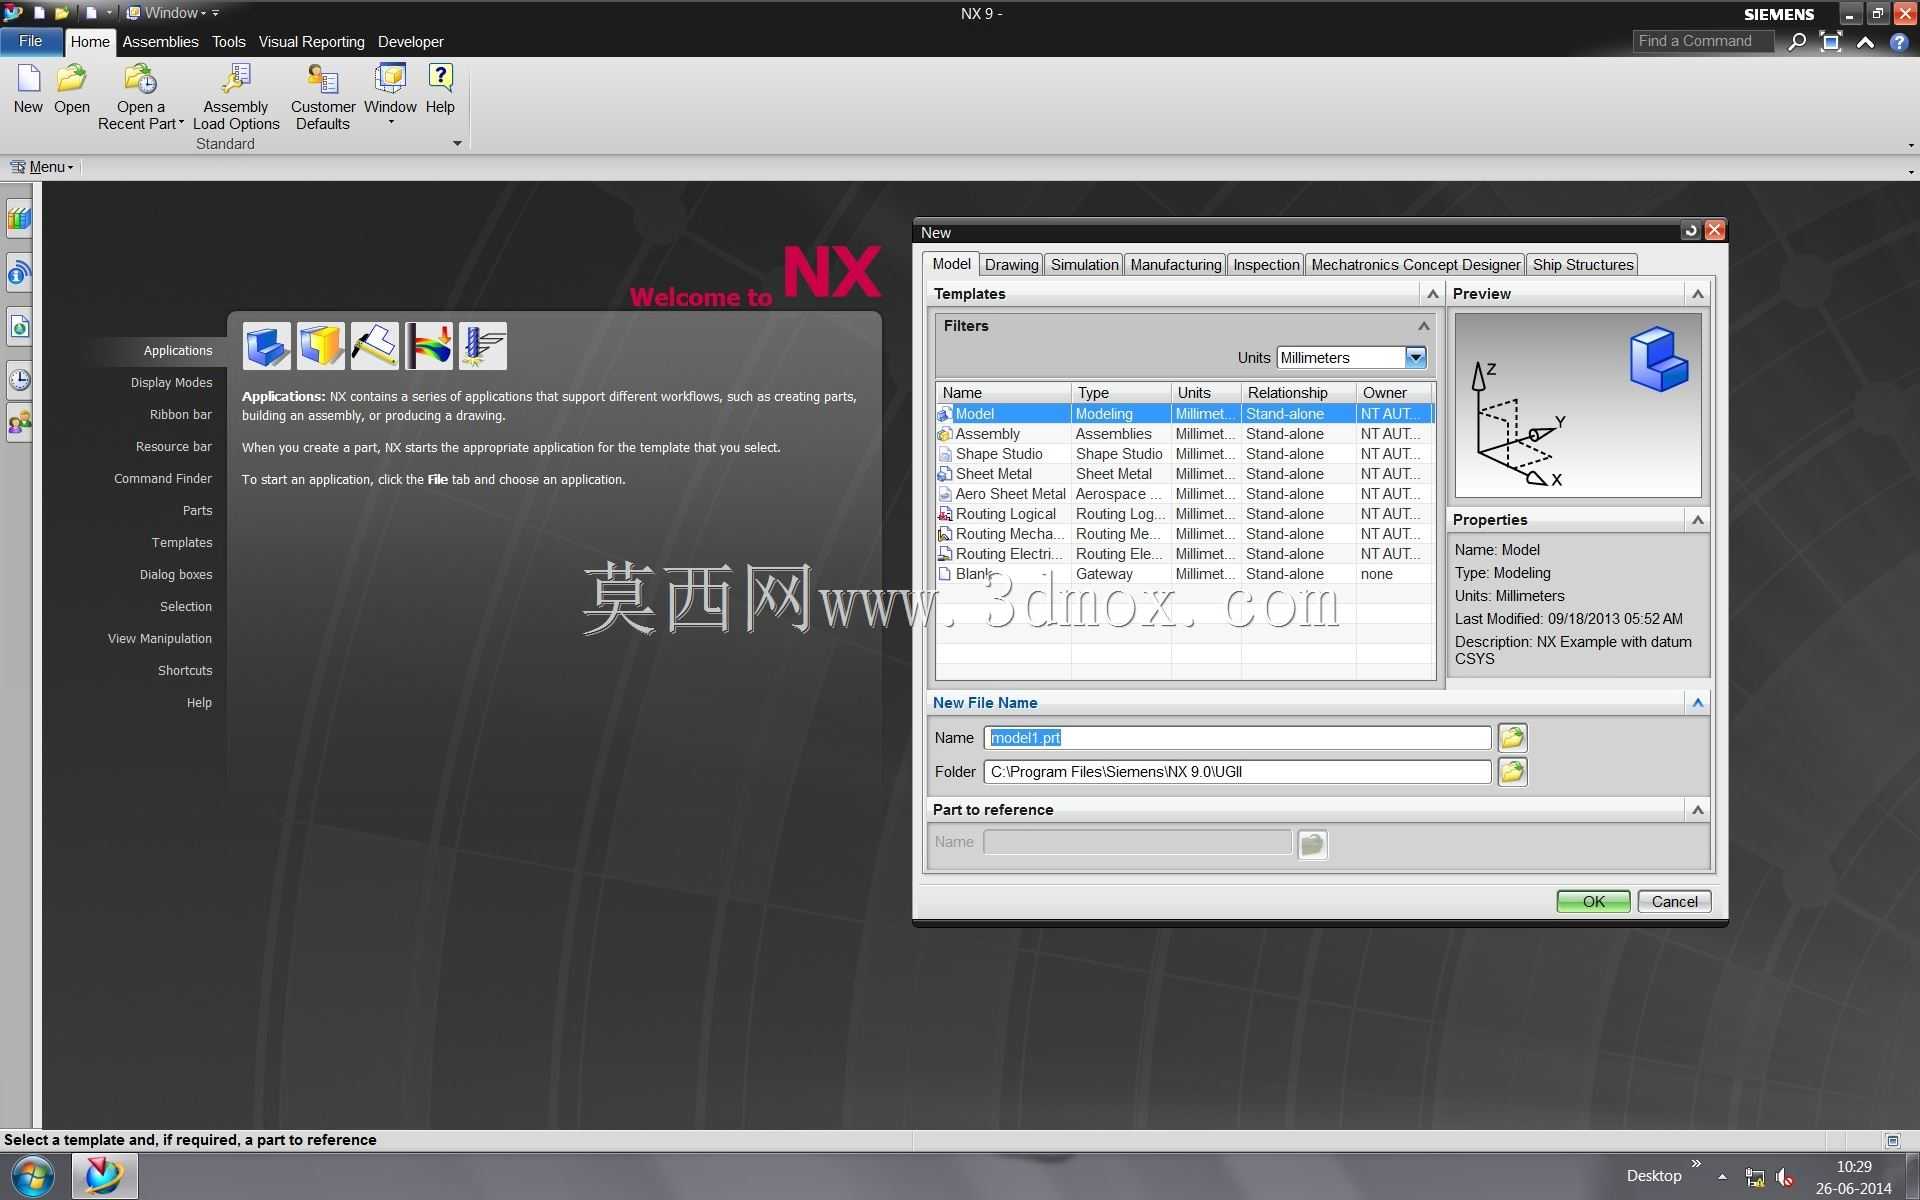The height and width of the screenshot is (1200, 1920).
Task: Reset the New dialog with refresh icon
Action: 1691,231
